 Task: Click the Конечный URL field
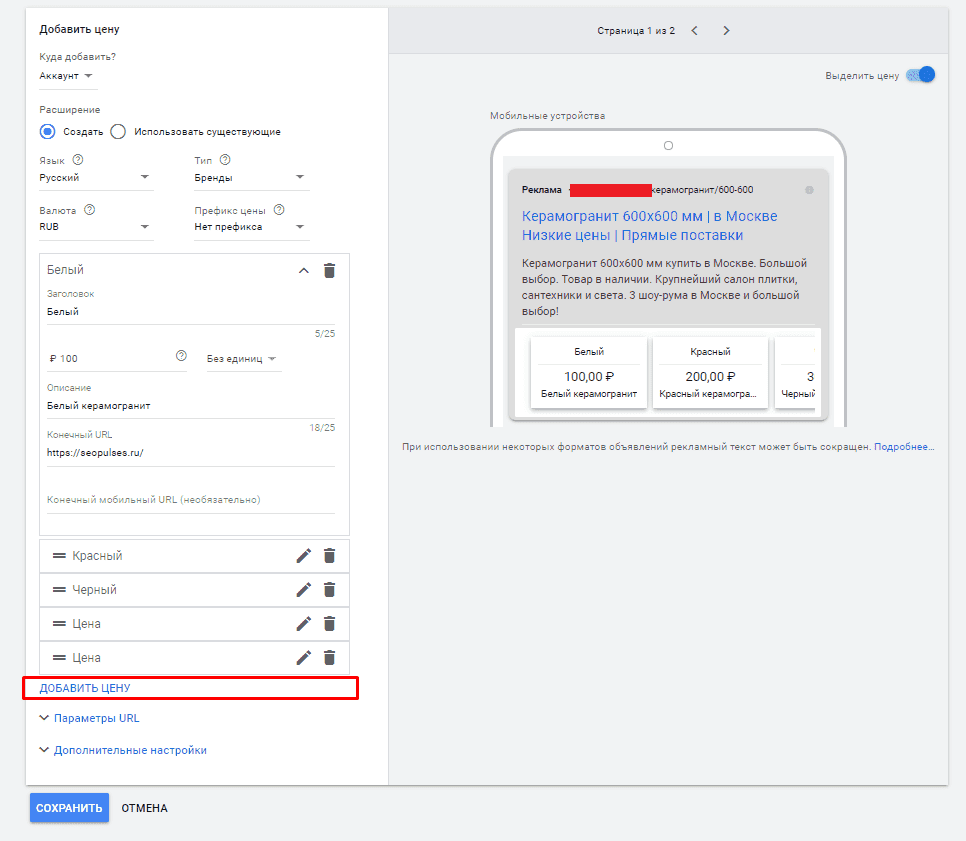tap(191, 453)
